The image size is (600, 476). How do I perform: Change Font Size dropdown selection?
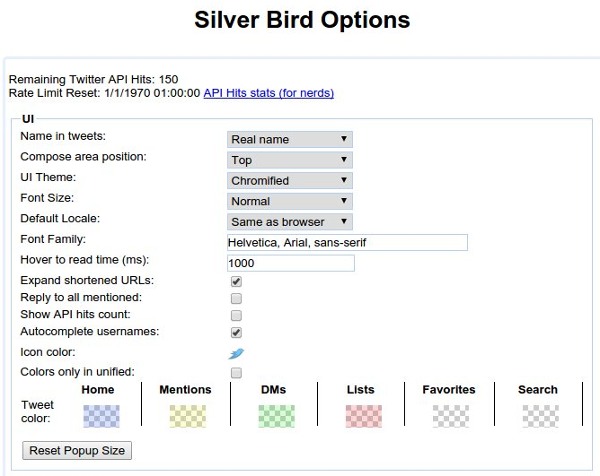[x=290, y=201]
